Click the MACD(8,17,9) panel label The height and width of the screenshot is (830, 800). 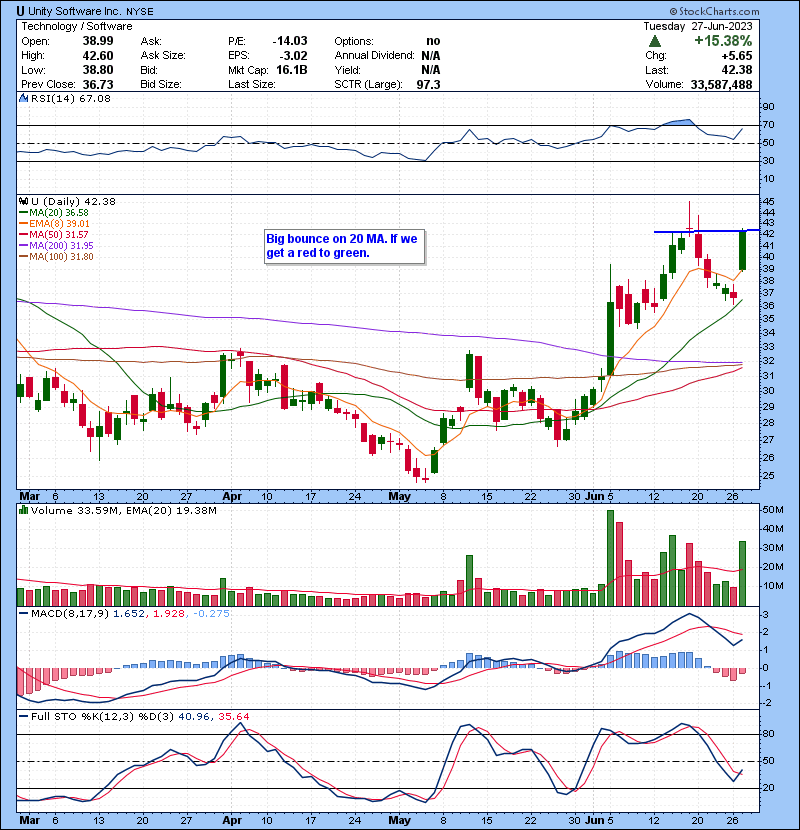point(70,614)
